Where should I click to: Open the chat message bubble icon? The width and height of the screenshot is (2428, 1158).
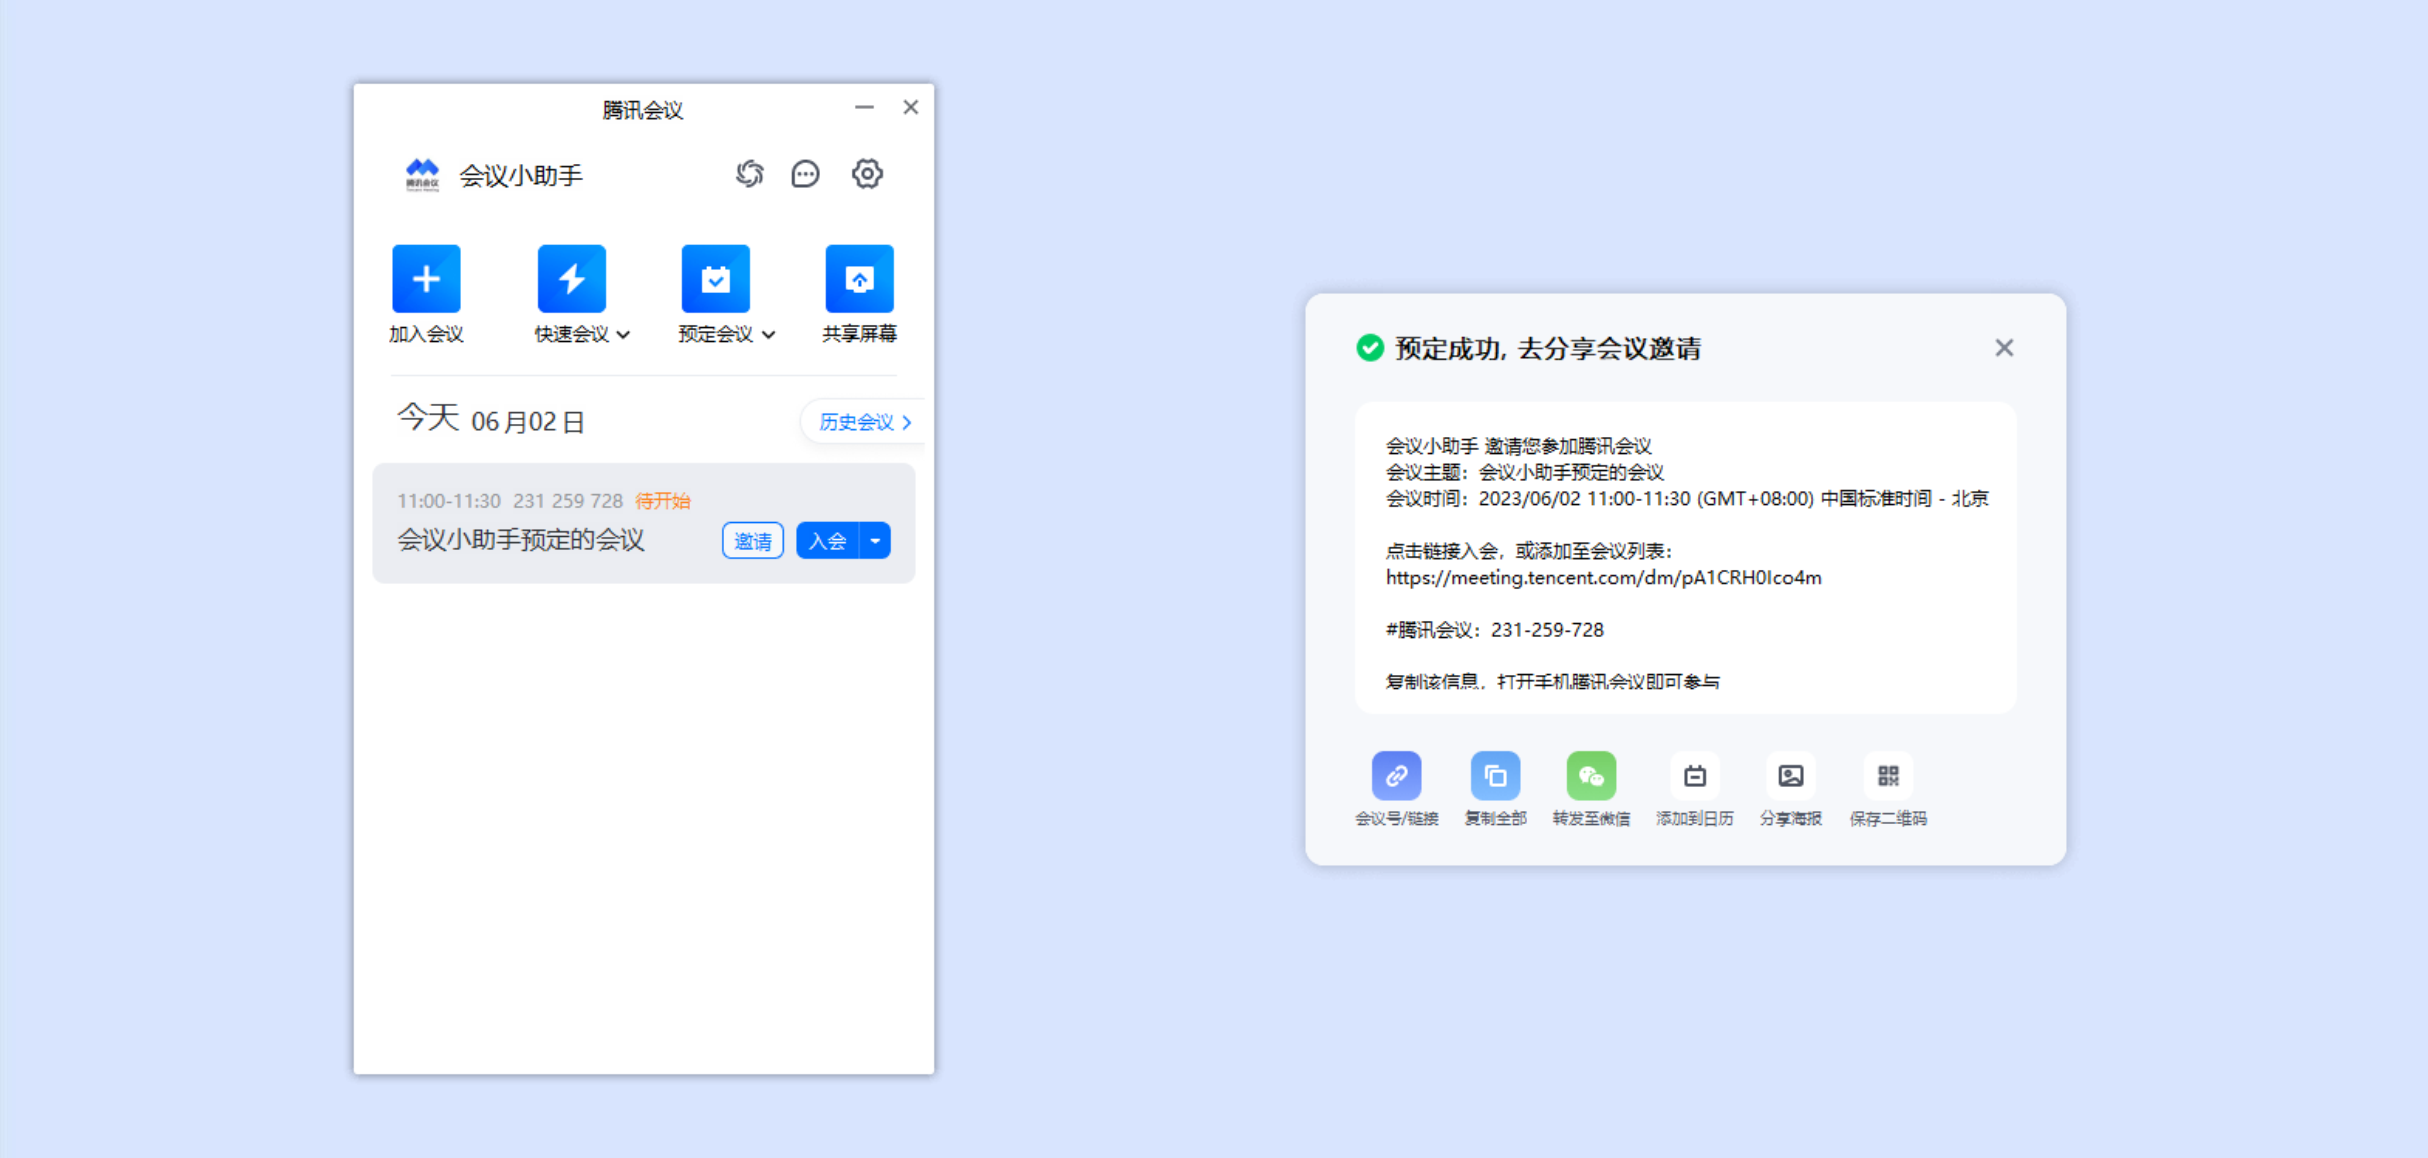click(x=805, y=174)
